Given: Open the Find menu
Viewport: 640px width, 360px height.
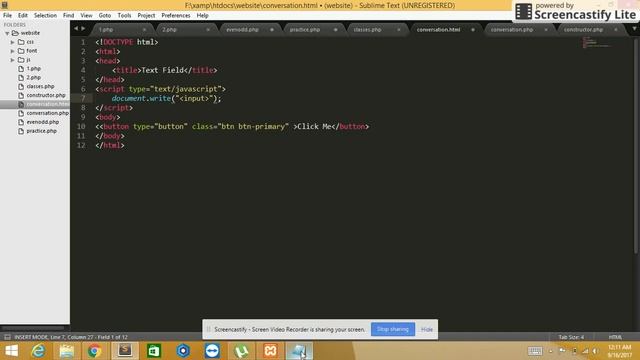Looking at the screenshot, I should pyautogui.click(x=68, y=16).
